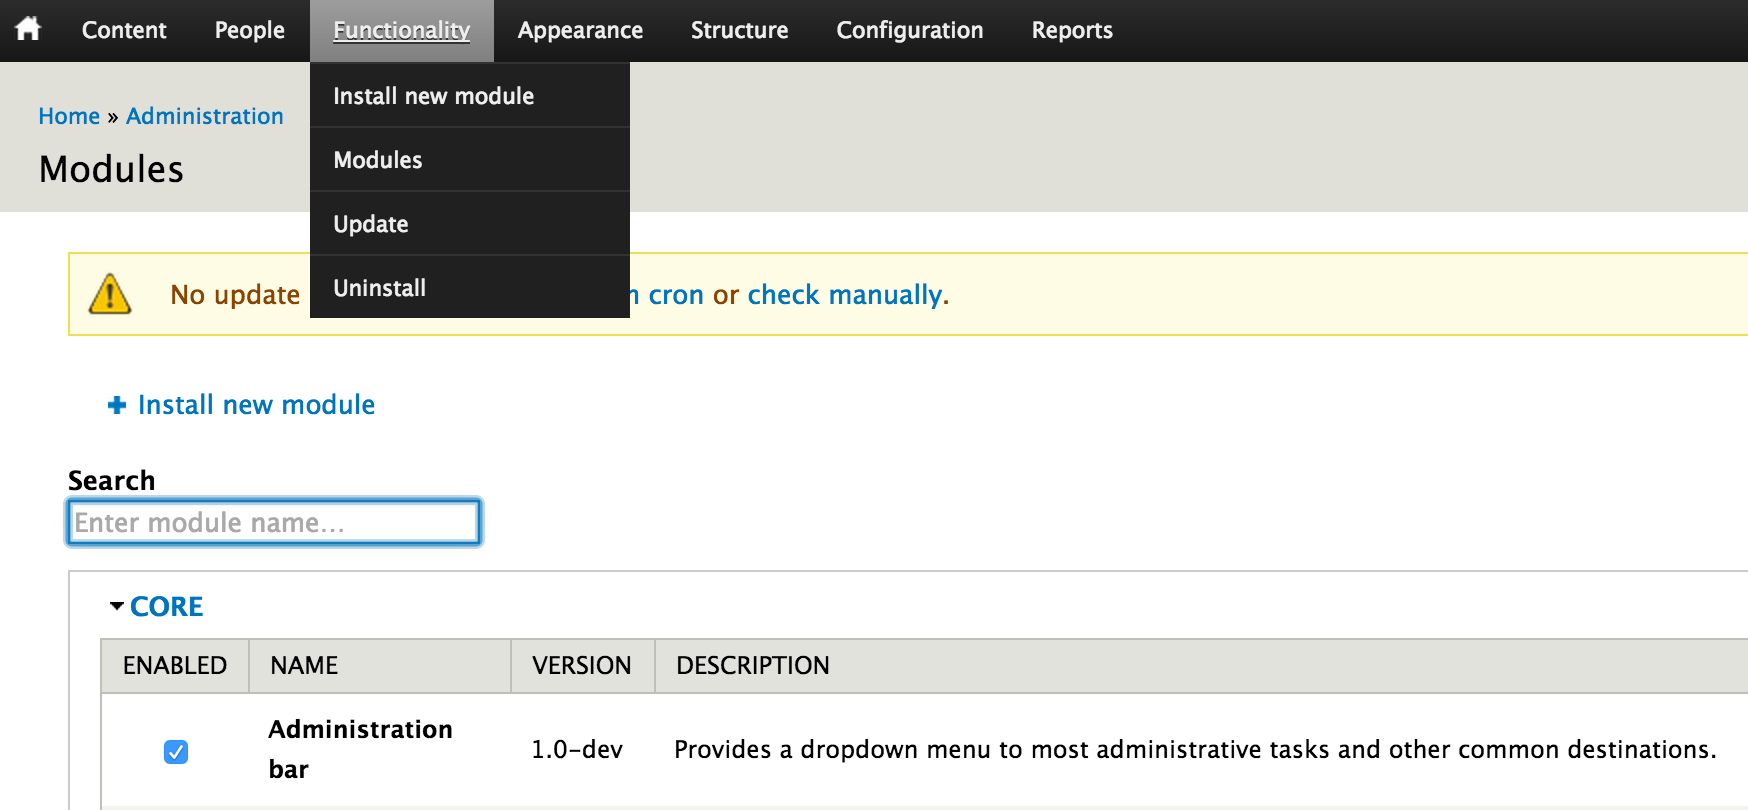
Task: Open the Configuration menu
Action: point(909,30)
